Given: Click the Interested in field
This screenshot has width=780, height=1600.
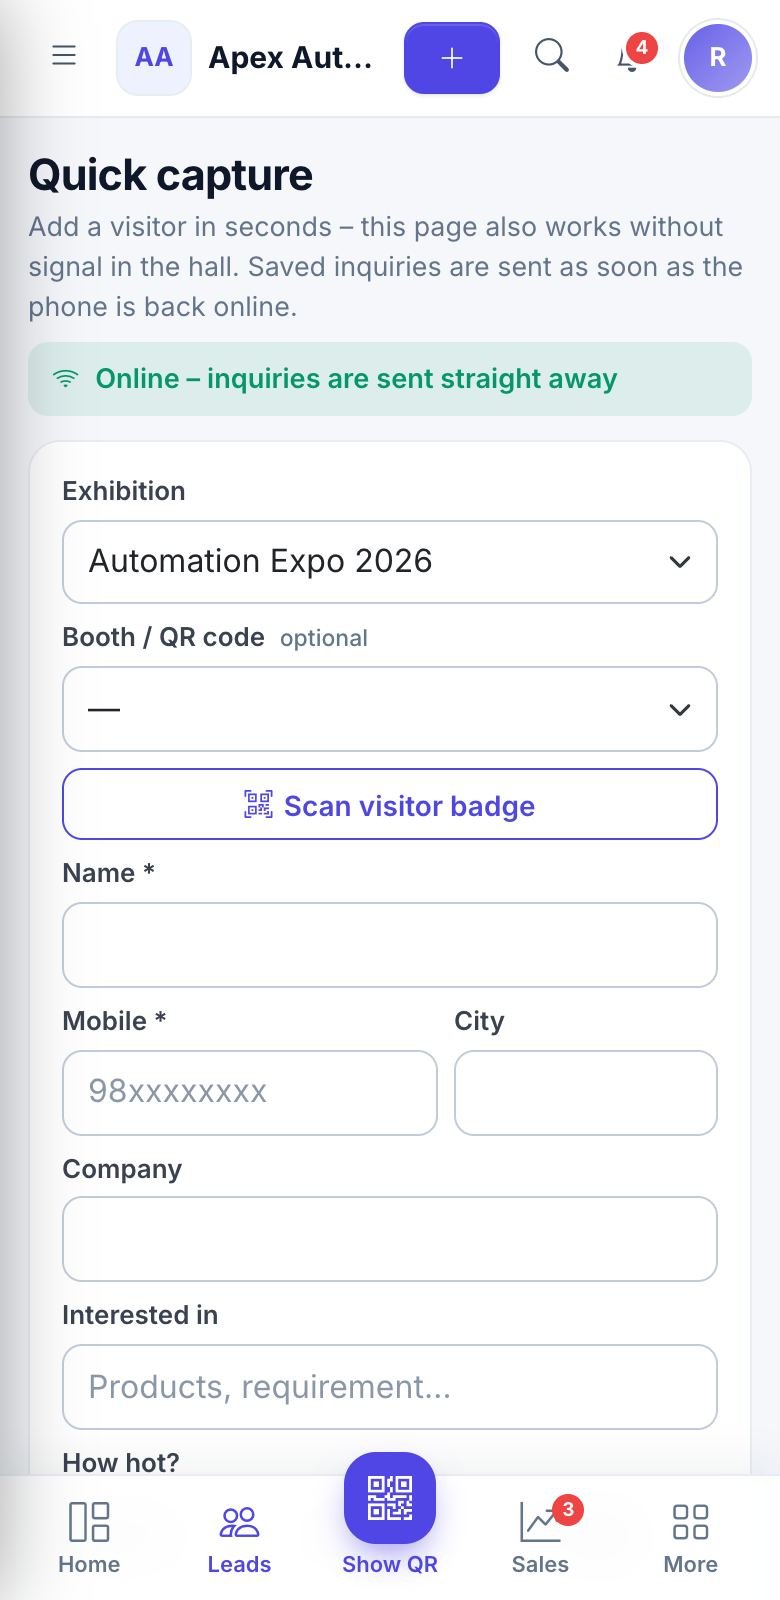Looking at the screenshot, I should (390, 1387).
